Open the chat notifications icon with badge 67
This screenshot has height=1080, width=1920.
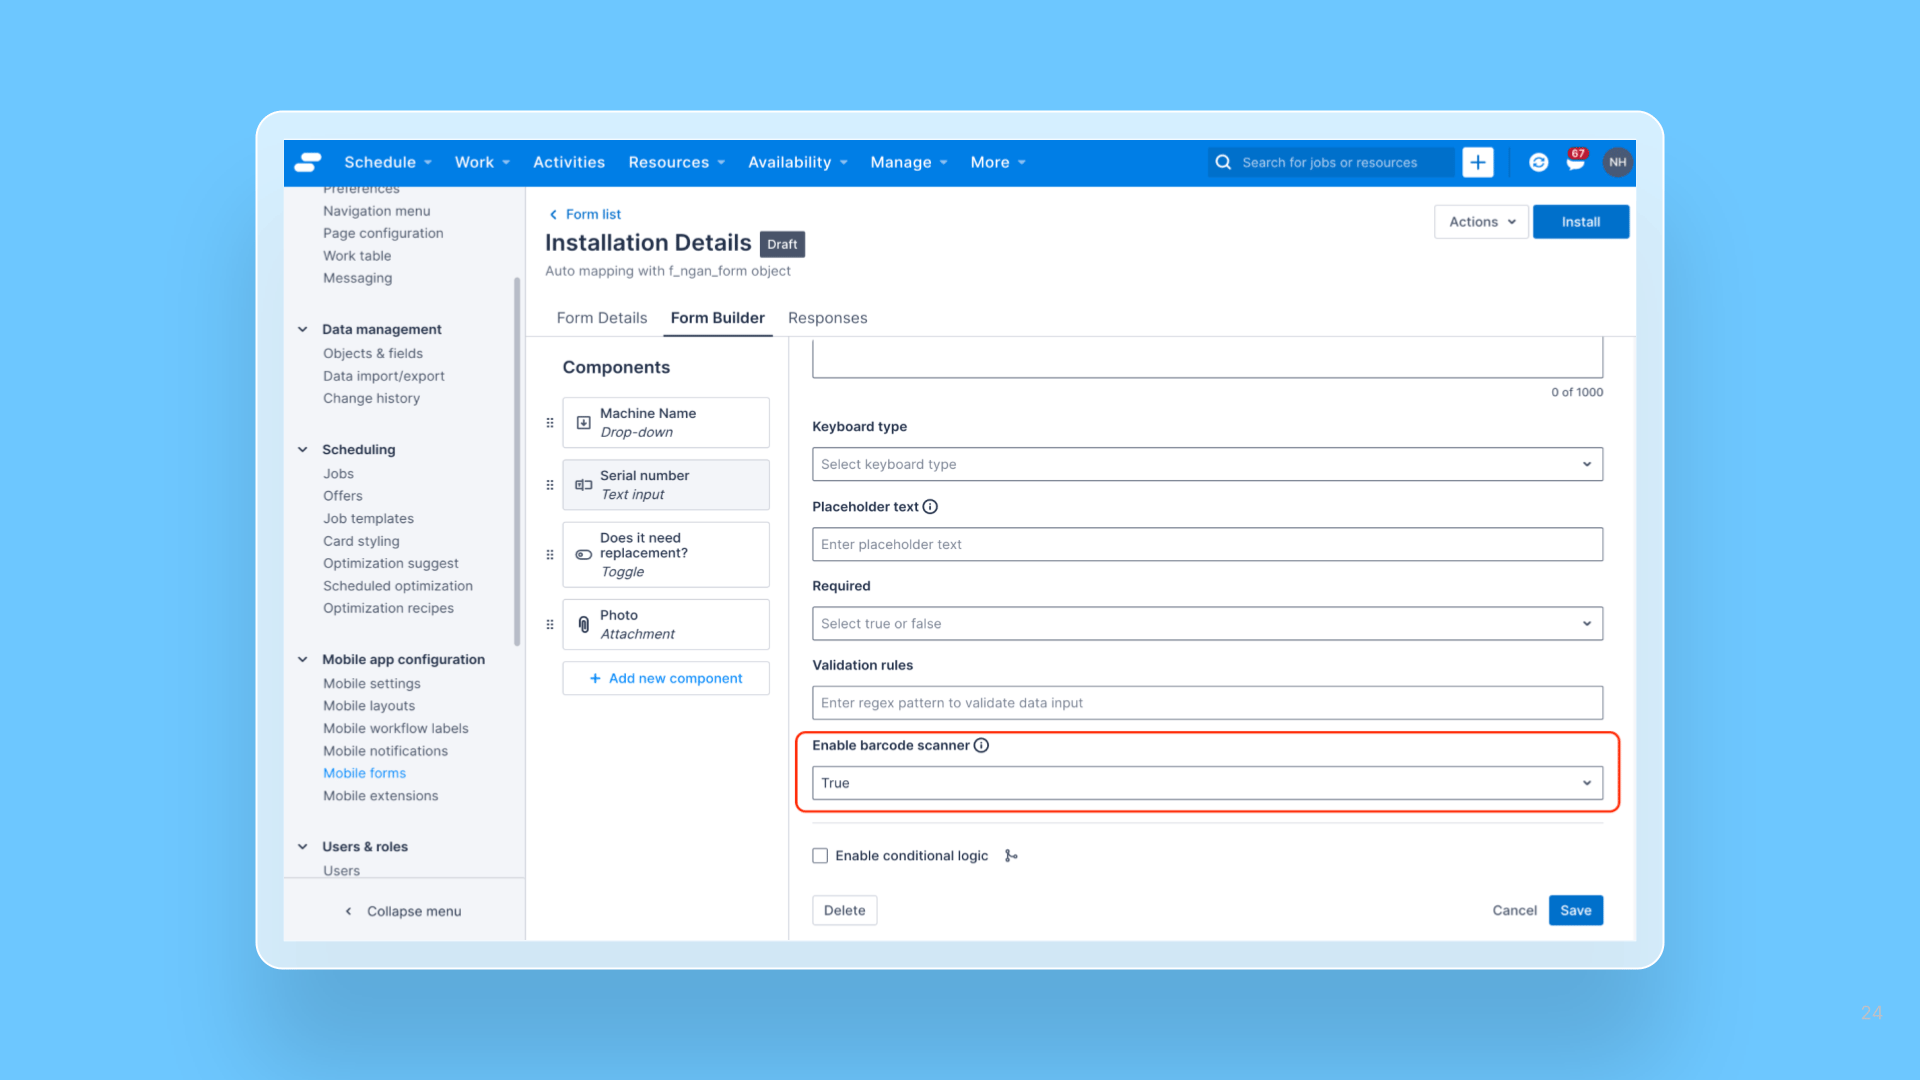point(1576,161)
